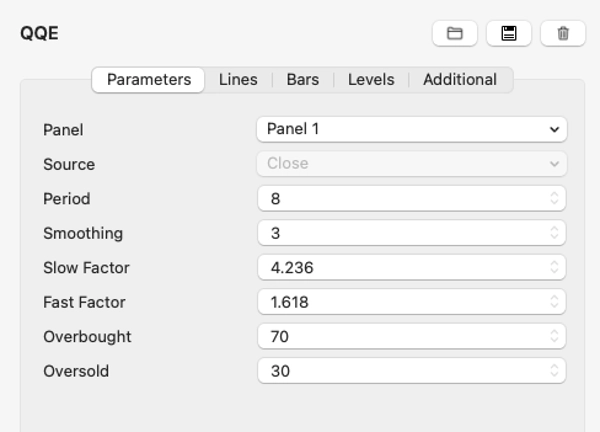The height and width of the screenshot is (432, 600).
Task: Open the Panel dropdown
Action: [x=411, y=129]
